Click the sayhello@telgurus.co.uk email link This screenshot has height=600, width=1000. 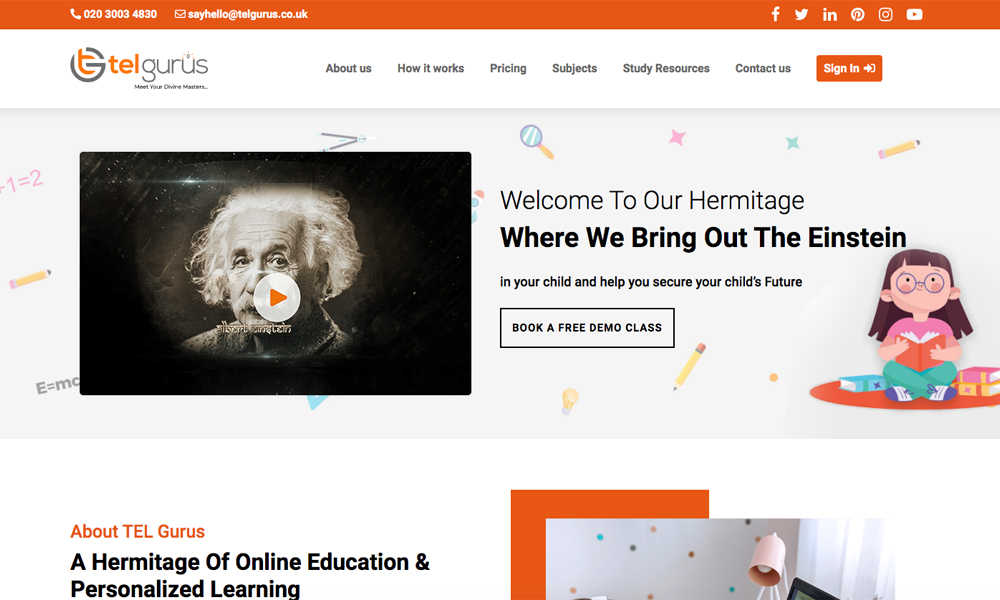point(247,14)
